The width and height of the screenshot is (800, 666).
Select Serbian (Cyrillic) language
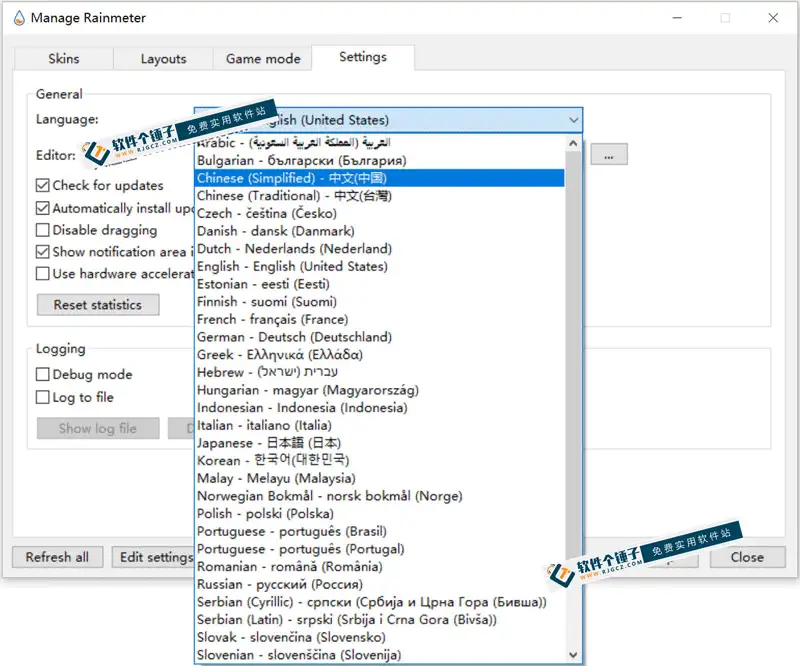click(x=380, y=602)
